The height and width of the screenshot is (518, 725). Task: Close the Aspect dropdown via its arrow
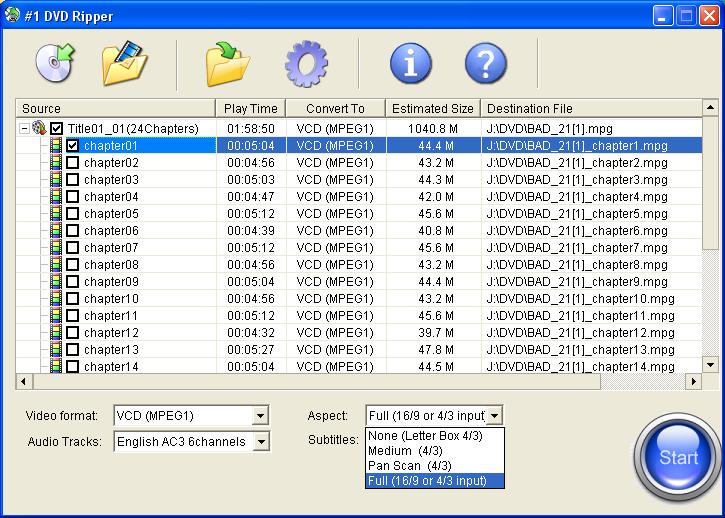494,415
